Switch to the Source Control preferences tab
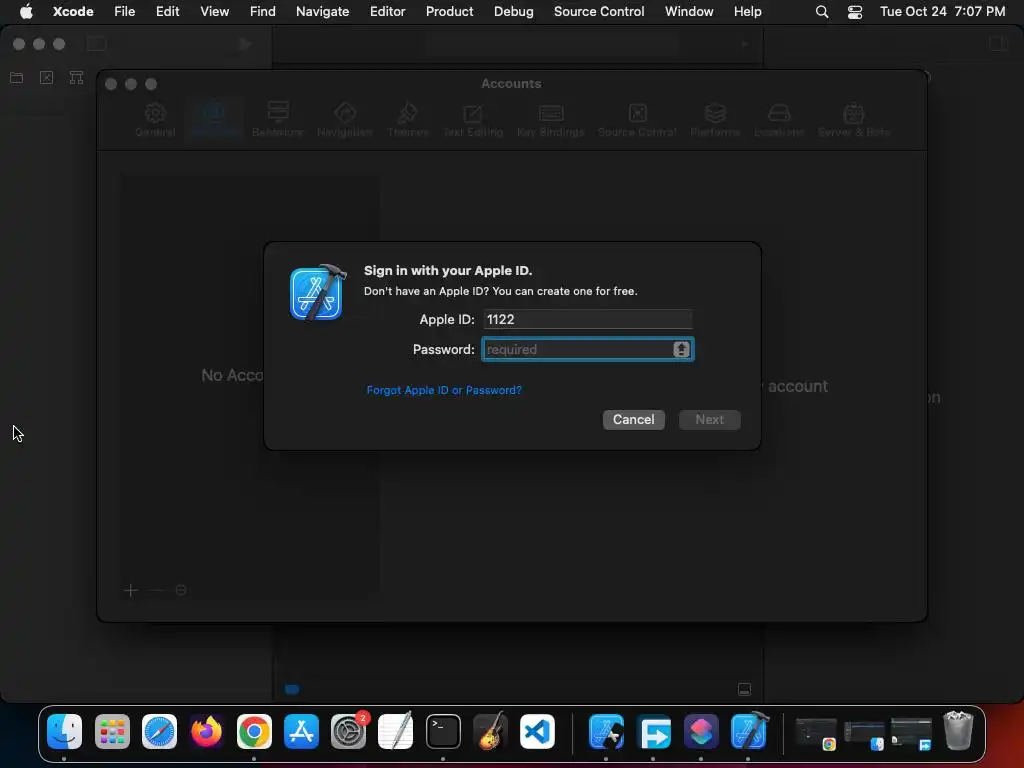This screenshot has width=1024, height=768. point(637,120)
